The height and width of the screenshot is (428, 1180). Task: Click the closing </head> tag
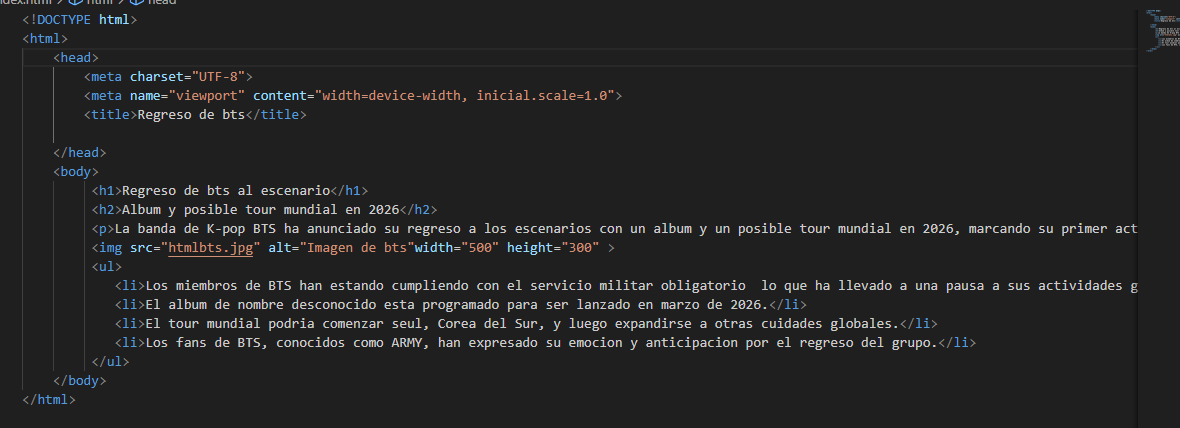pyautogui.click(x=80, y=153)
